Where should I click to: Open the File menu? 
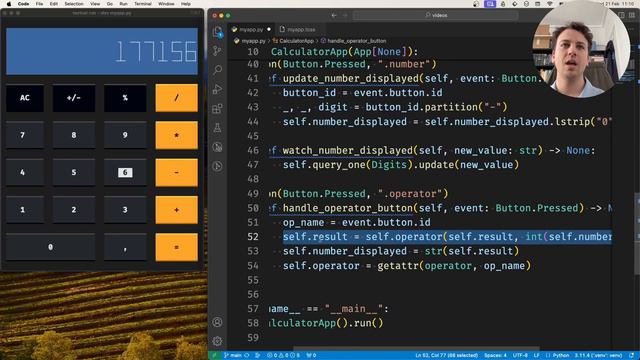point(39,4)
